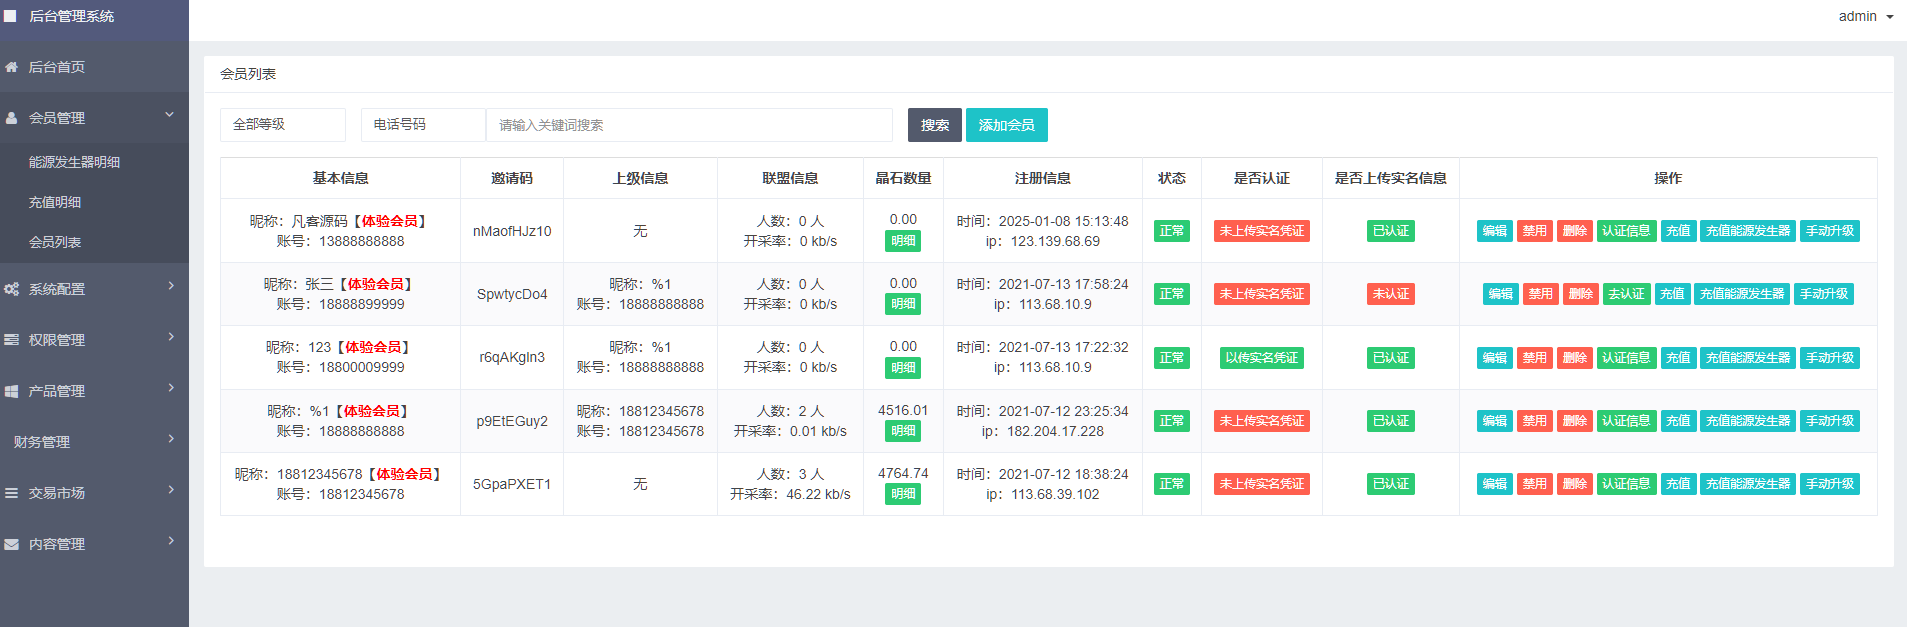Open 能源发生器明细 in the sidebar submenu

coord(74,162)
